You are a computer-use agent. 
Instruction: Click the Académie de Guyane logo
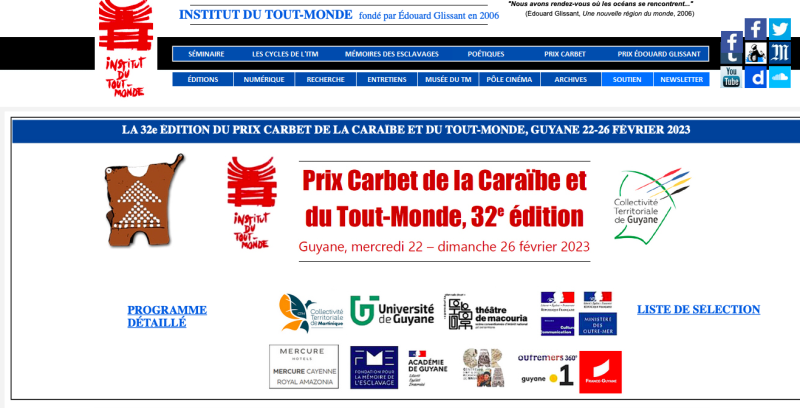click(428, 368)
